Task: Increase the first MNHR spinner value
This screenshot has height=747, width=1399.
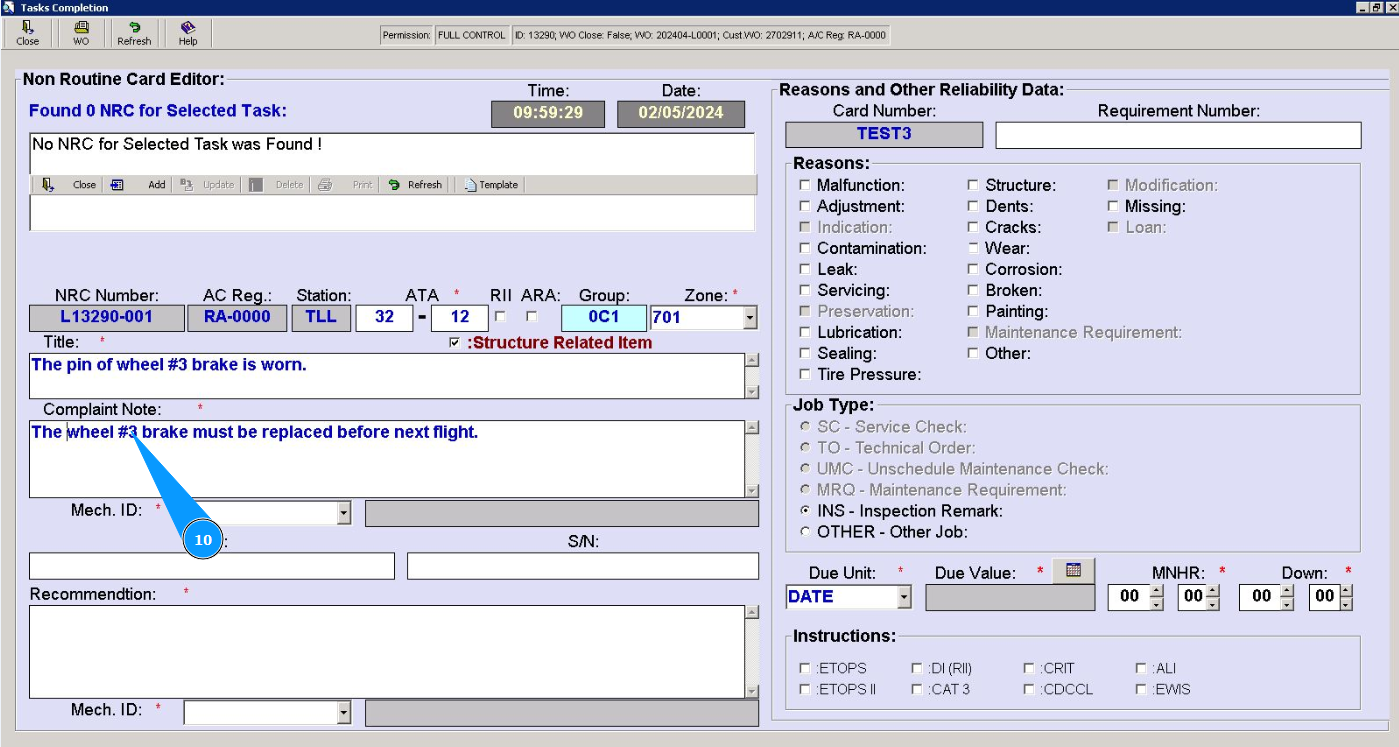Action: [x=1157, y=591]
